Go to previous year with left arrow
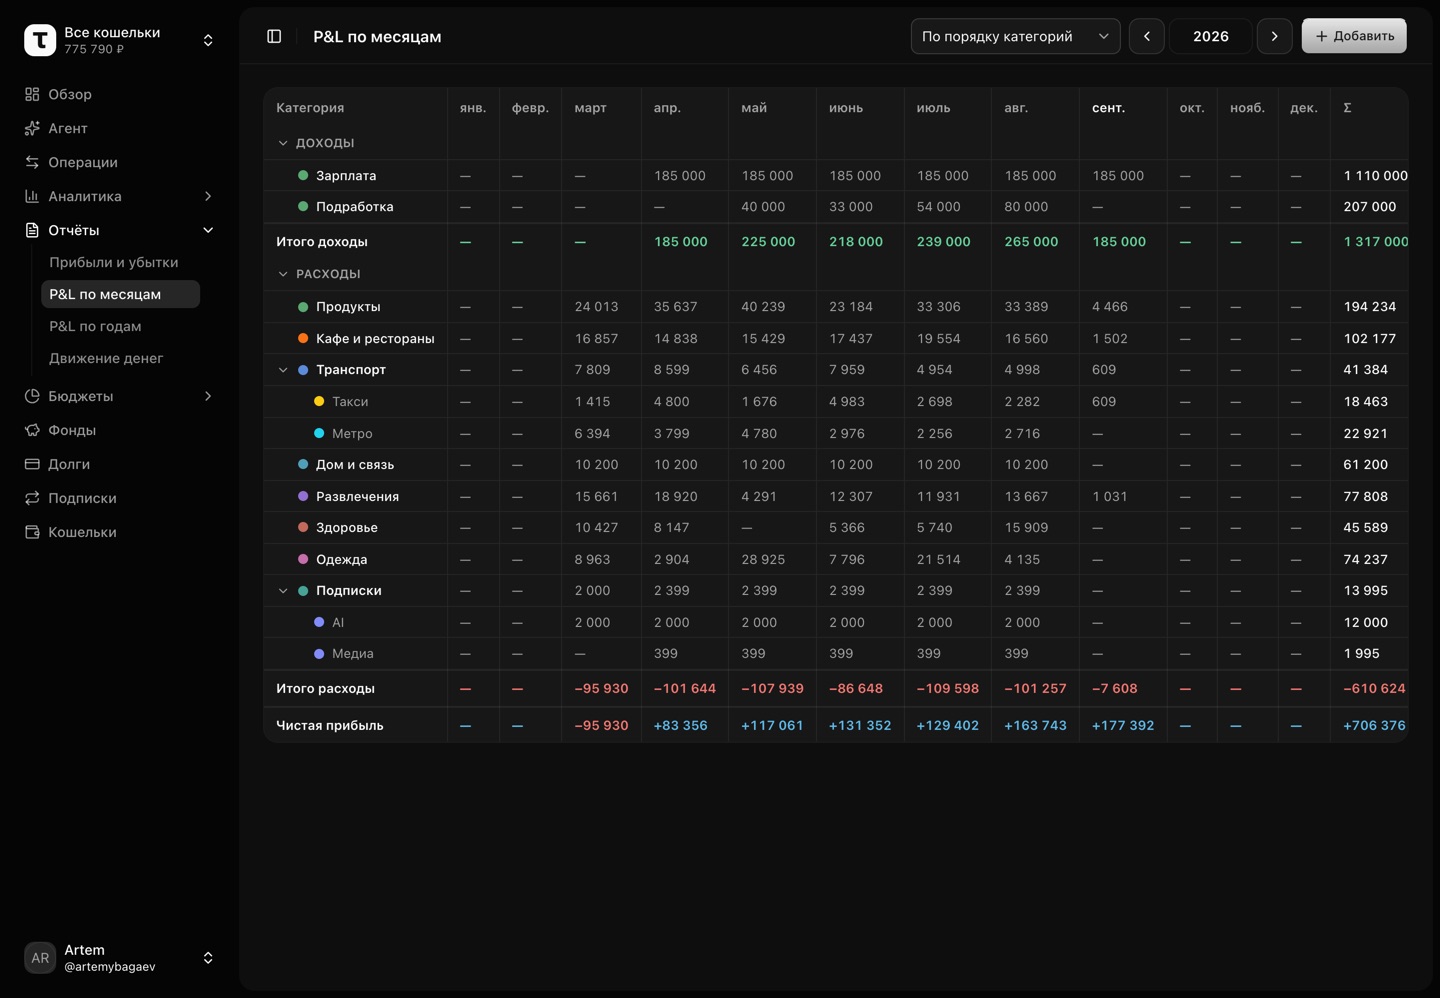The width and height of the screenshot is (1440, 998). 1147,36
